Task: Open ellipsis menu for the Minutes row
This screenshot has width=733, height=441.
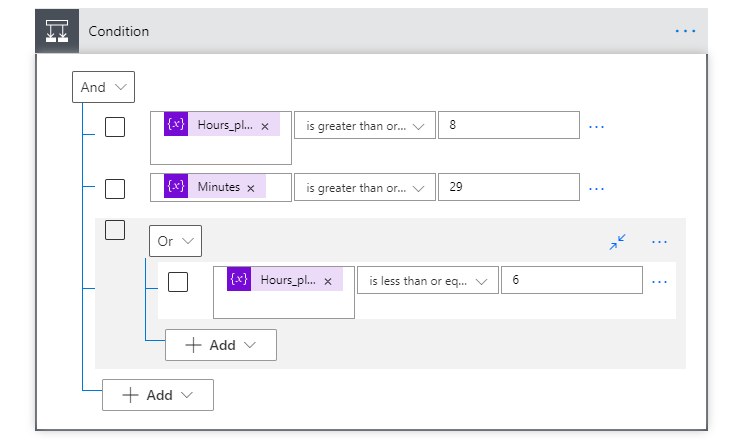Action: pyautogui.click(x=596, y=188)
